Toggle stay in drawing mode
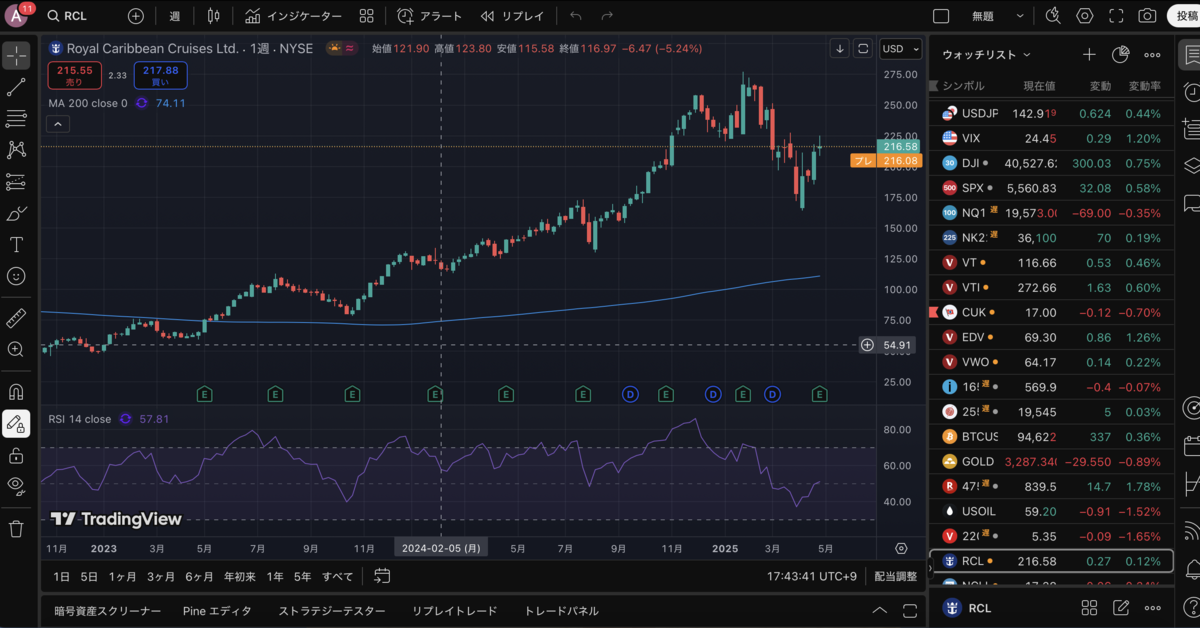 [16, 424]
